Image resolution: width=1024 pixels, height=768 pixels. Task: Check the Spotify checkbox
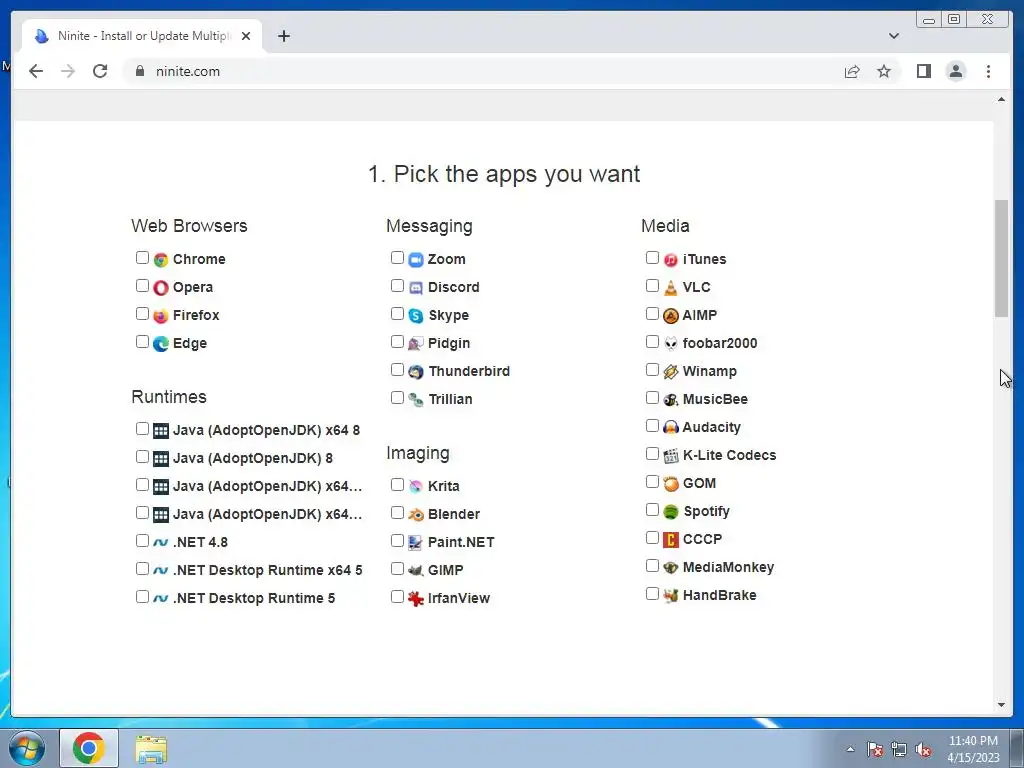[x=652, y=510]
